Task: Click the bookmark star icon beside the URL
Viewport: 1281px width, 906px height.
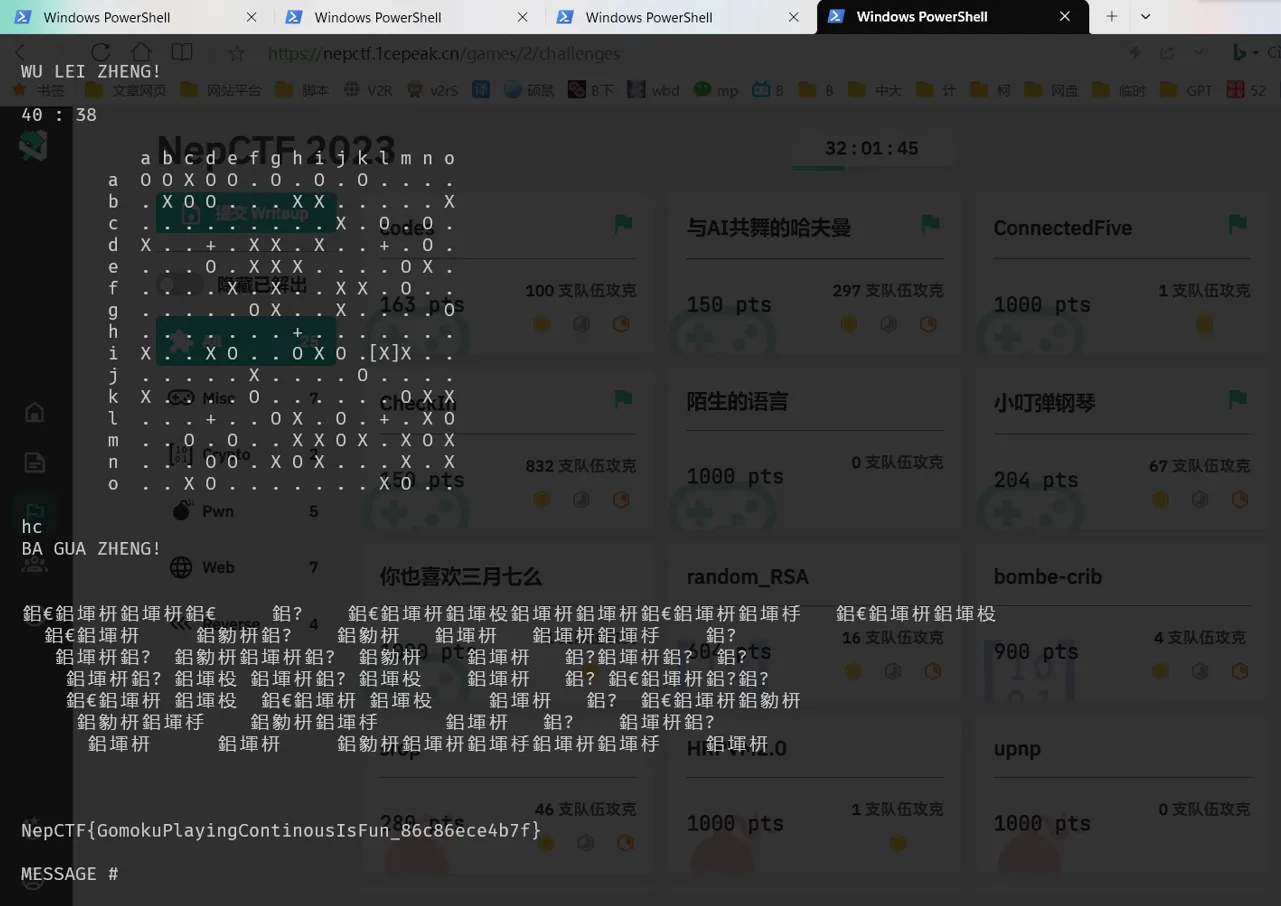Action: pos(236,53)
